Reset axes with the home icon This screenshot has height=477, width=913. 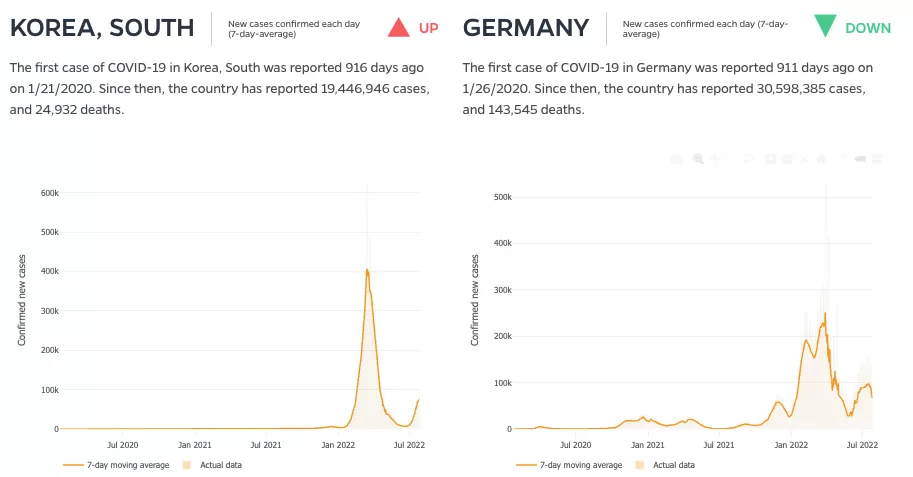821,159
